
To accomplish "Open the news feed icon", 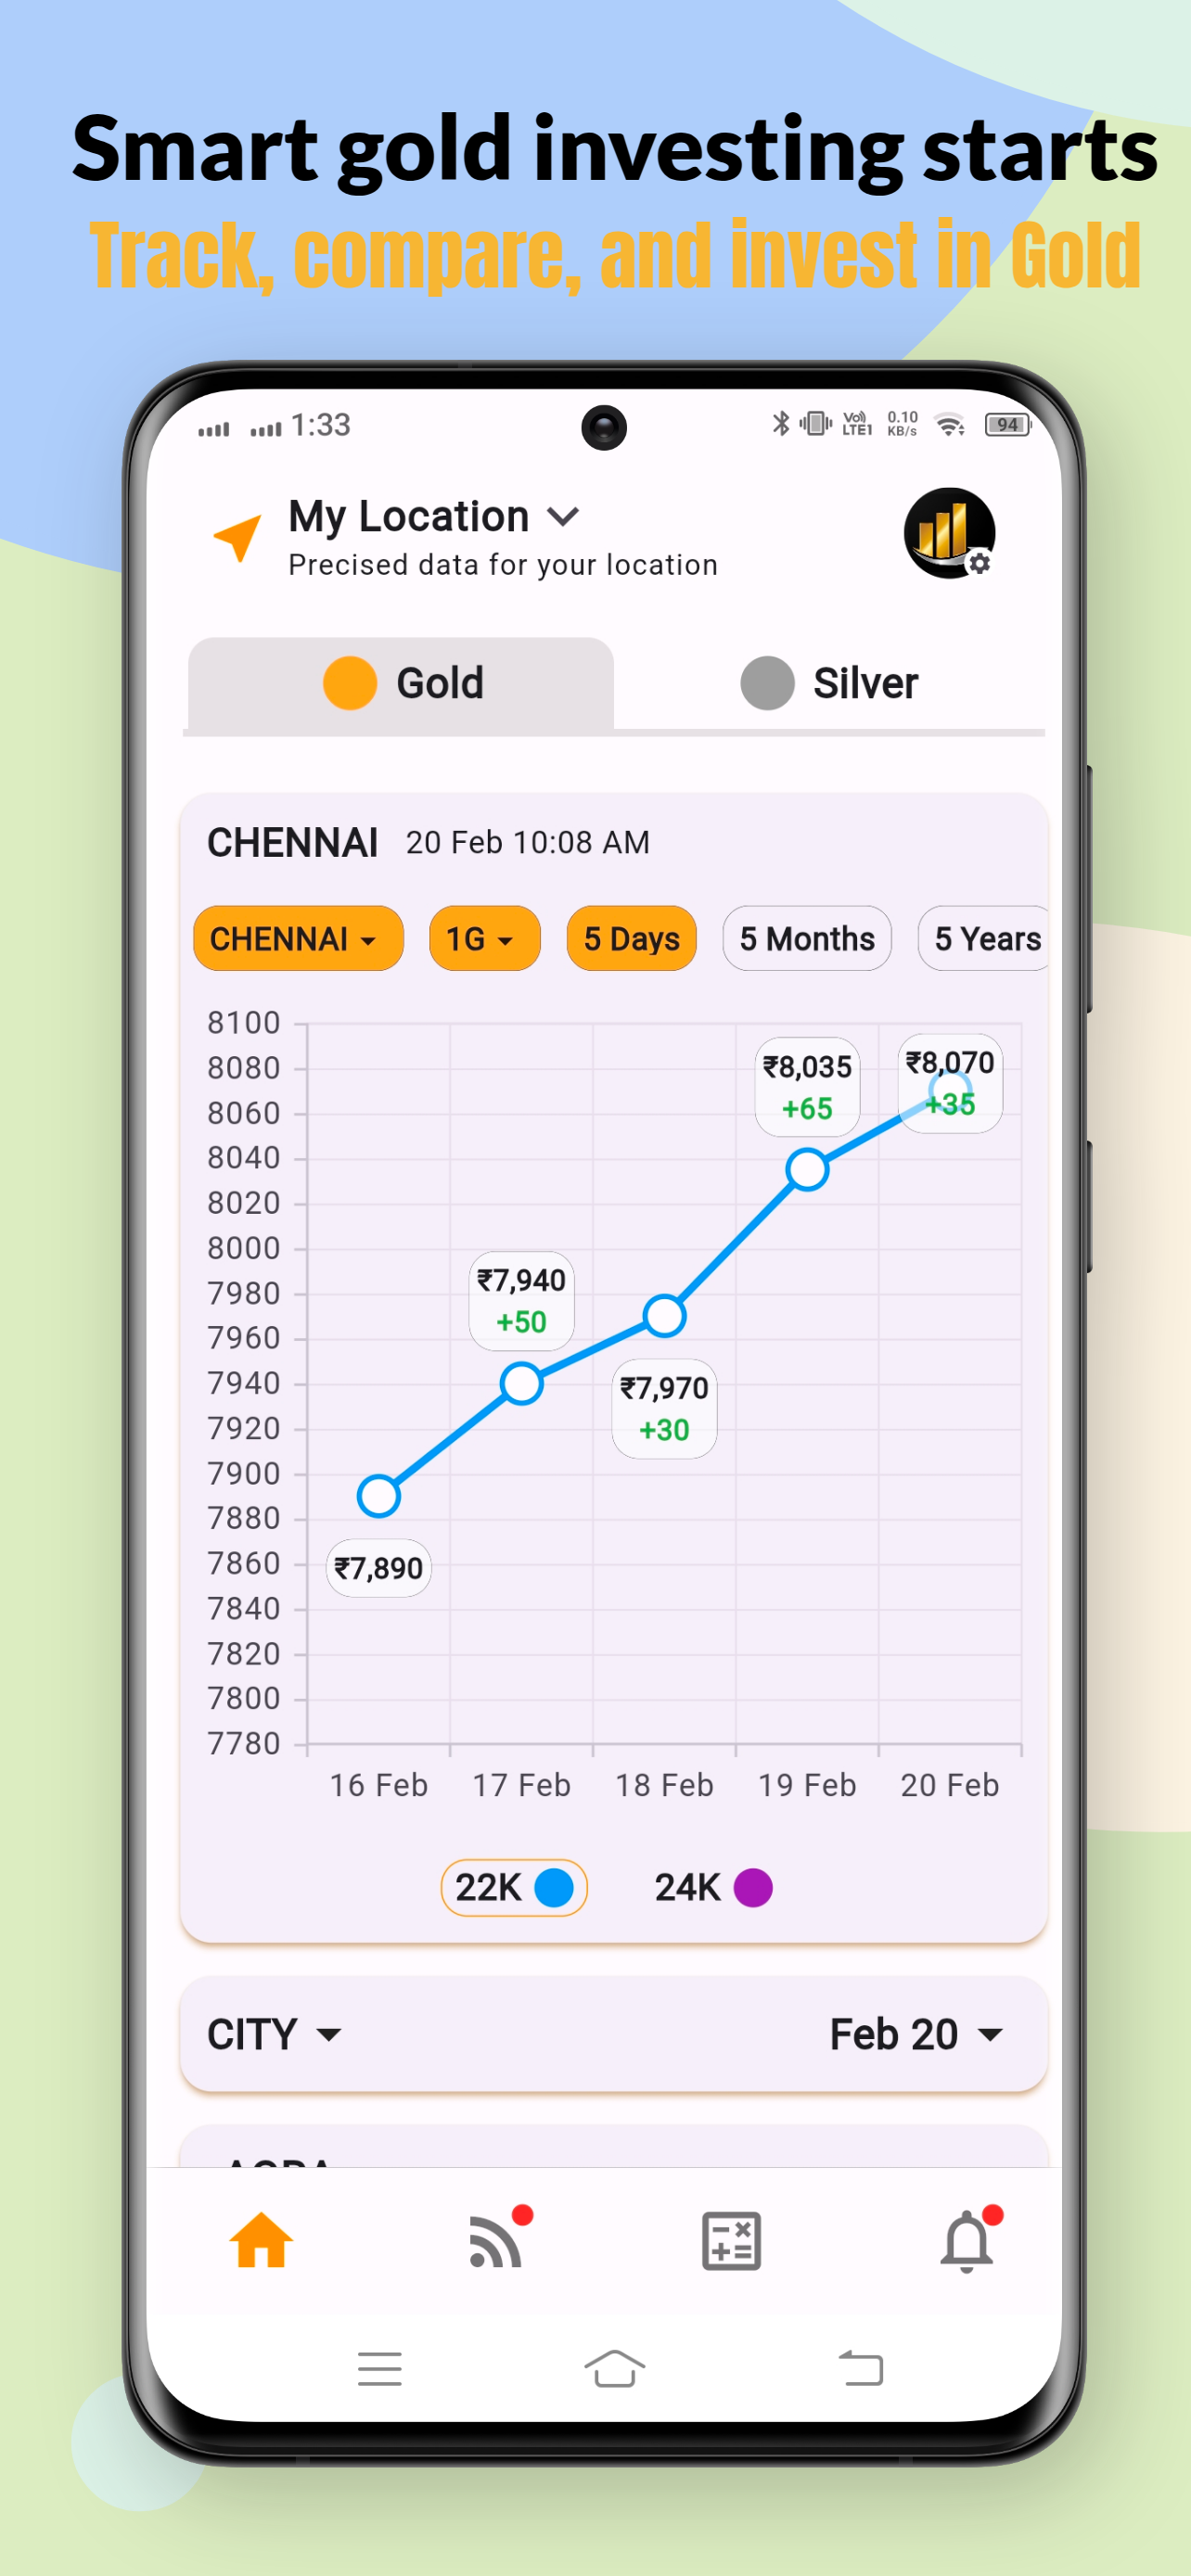I will point(496,2240).
